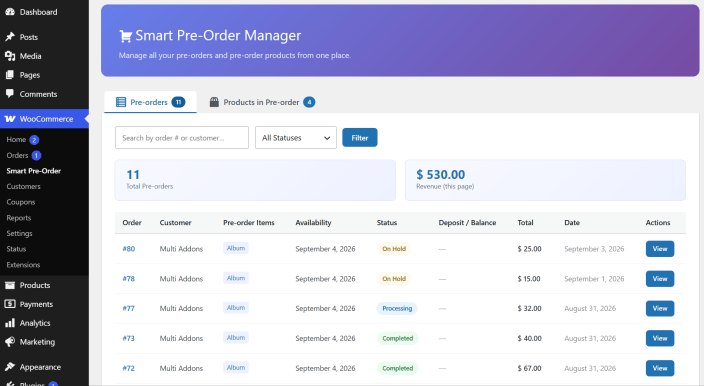This screenshot has height=386, width=704.
Task: Open order link #78
Action: click(x=128, y=279)
